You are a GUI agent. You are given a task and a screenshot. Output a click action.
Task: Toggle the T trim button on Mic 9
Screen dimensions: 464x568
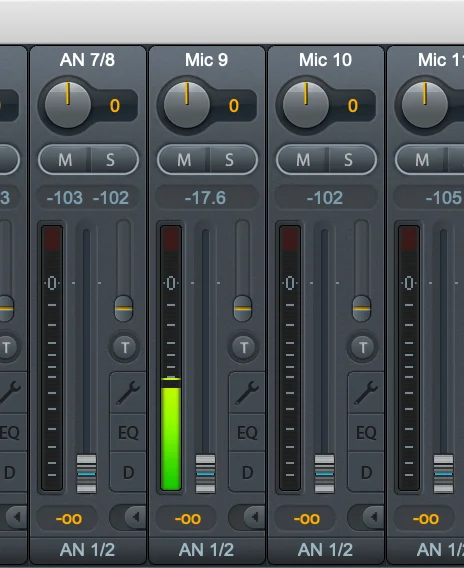click(x=244, y=347)
